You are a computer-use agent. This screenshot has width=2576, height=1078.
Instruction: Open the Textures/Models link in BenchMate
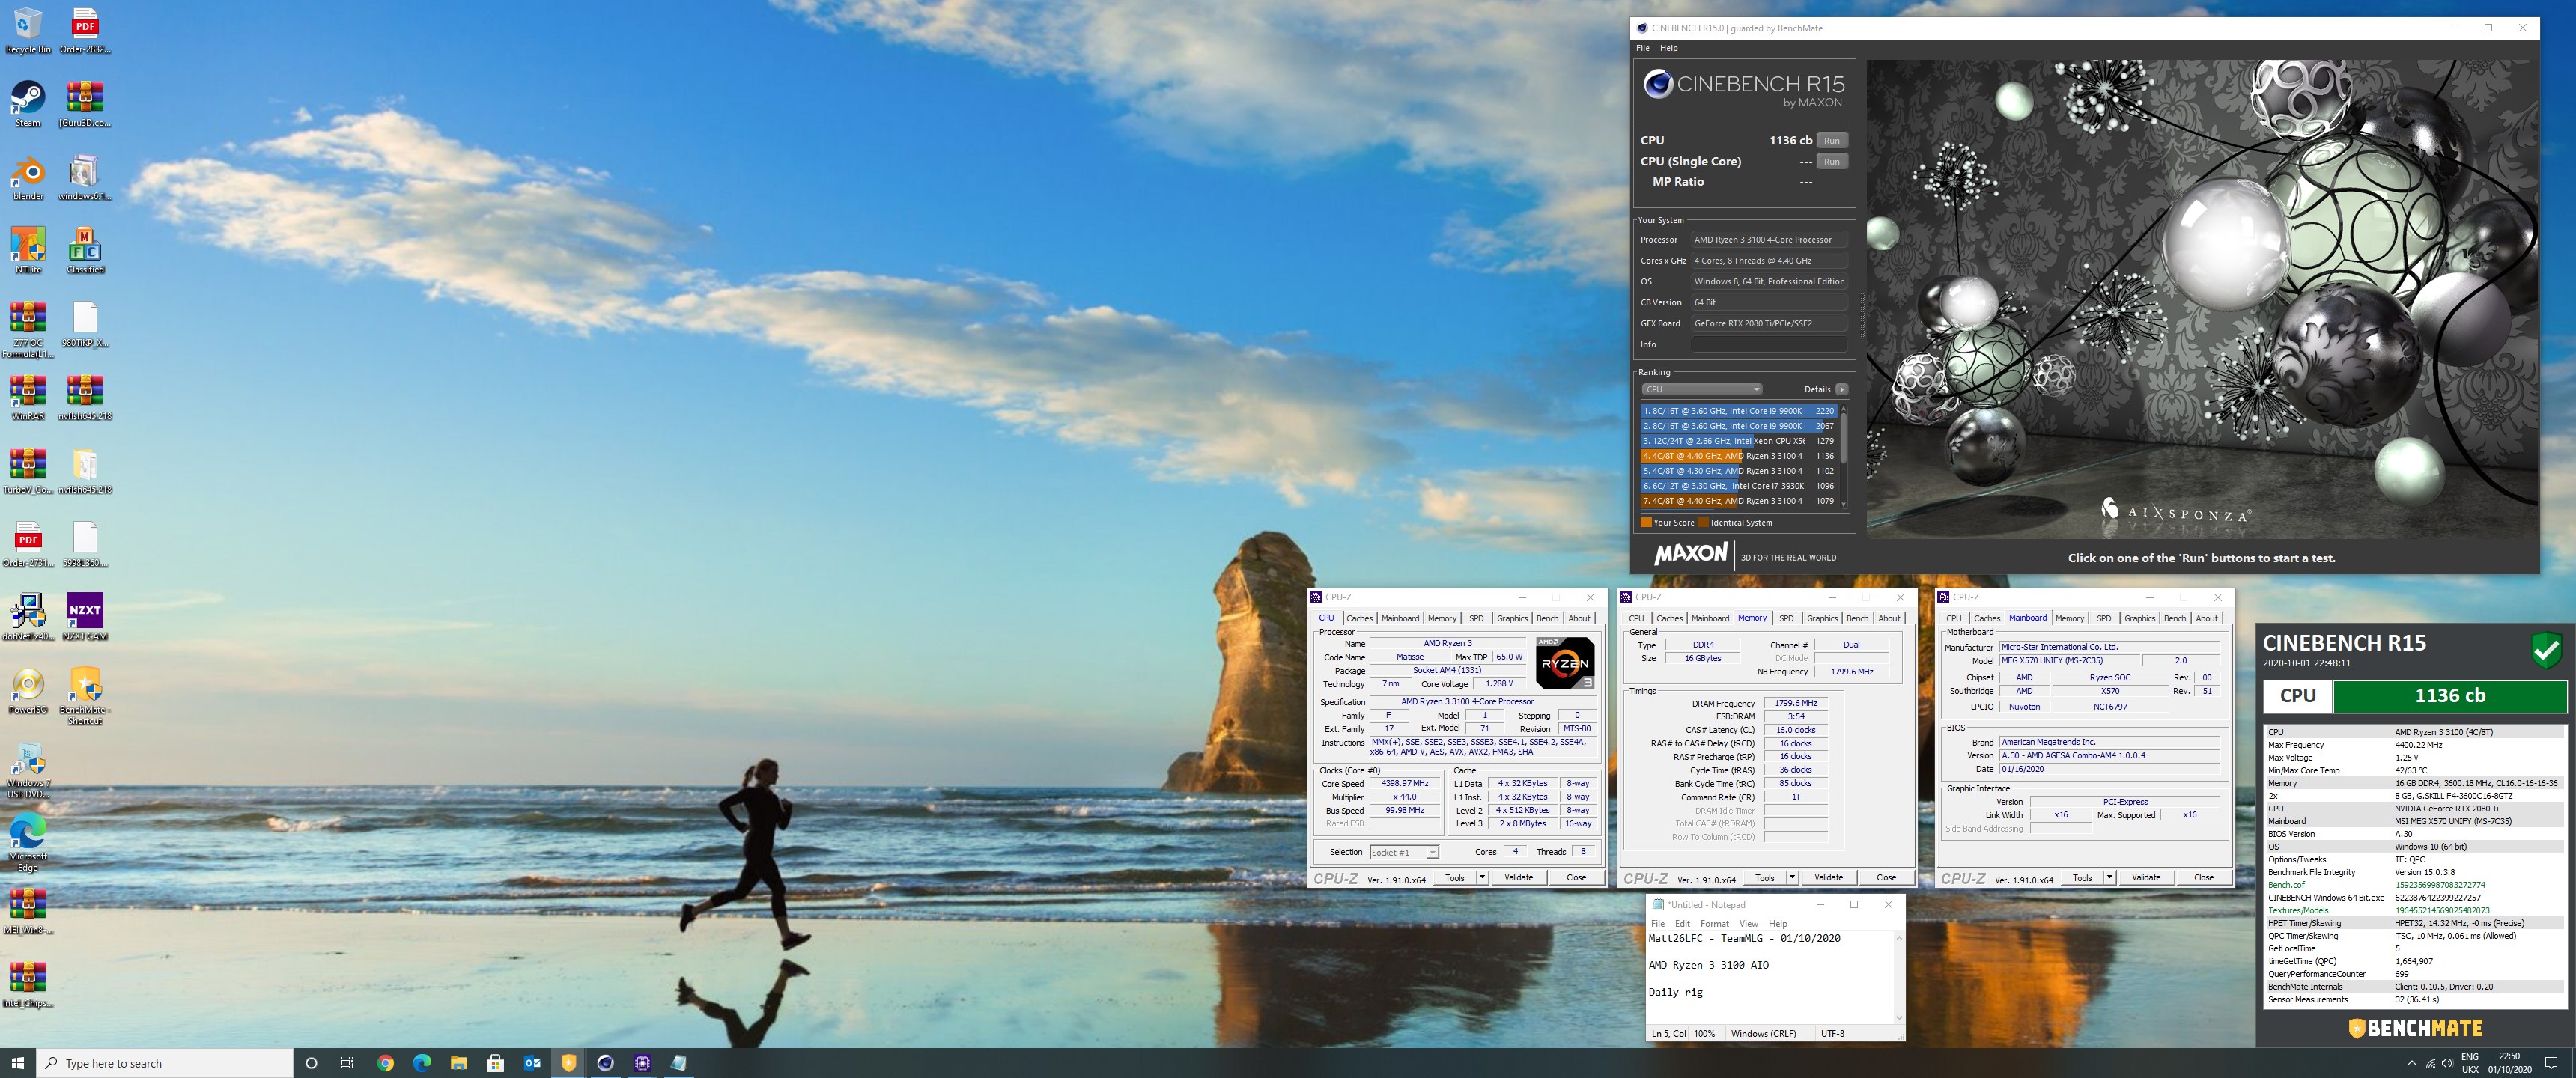[2298, 910]
